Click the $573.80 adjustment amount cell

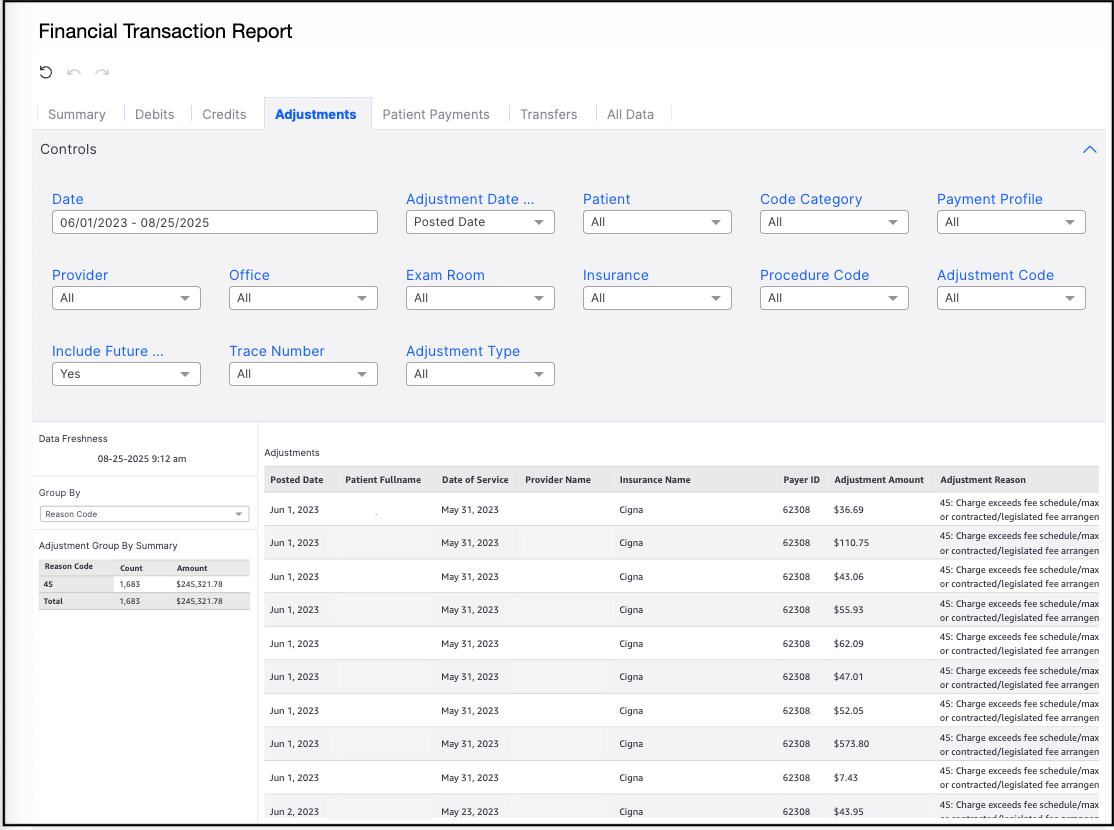pyautogui.click(x=851, y=744)
